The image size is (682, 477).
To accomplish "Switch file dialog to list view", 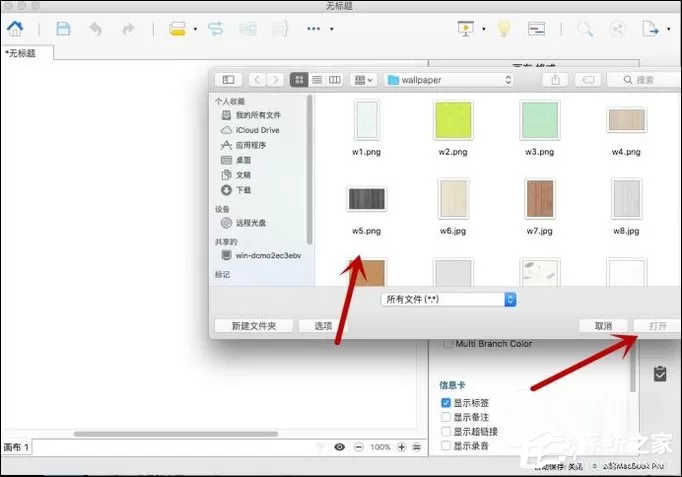I will point(317,80).
